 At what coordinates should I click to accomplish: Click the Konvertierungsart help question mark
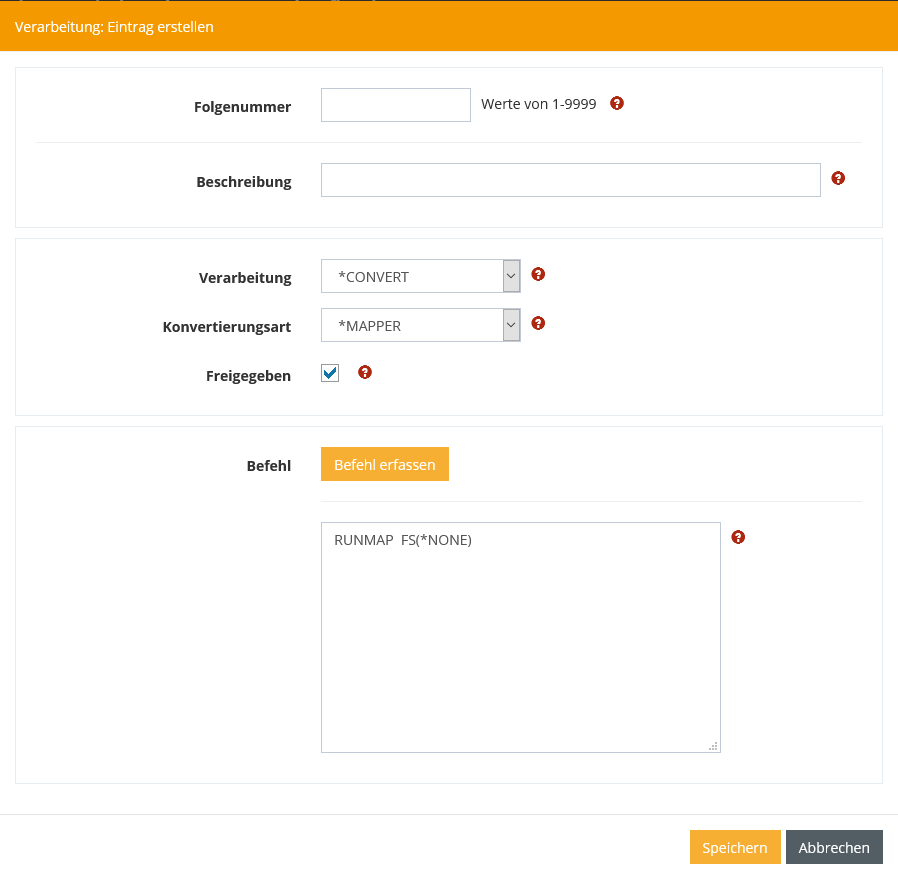(x=538, y=323)
